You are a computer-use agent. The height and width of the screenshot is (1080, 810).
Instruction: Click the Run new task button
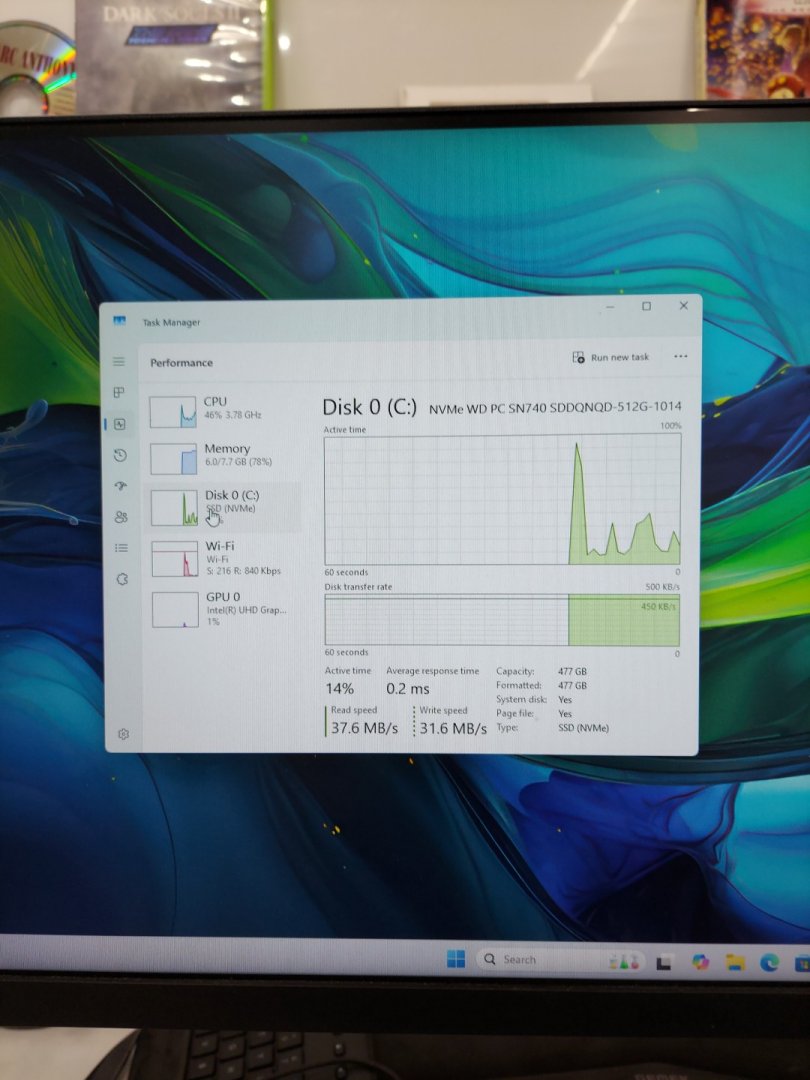pyautogui.click(x=611, y=357)
